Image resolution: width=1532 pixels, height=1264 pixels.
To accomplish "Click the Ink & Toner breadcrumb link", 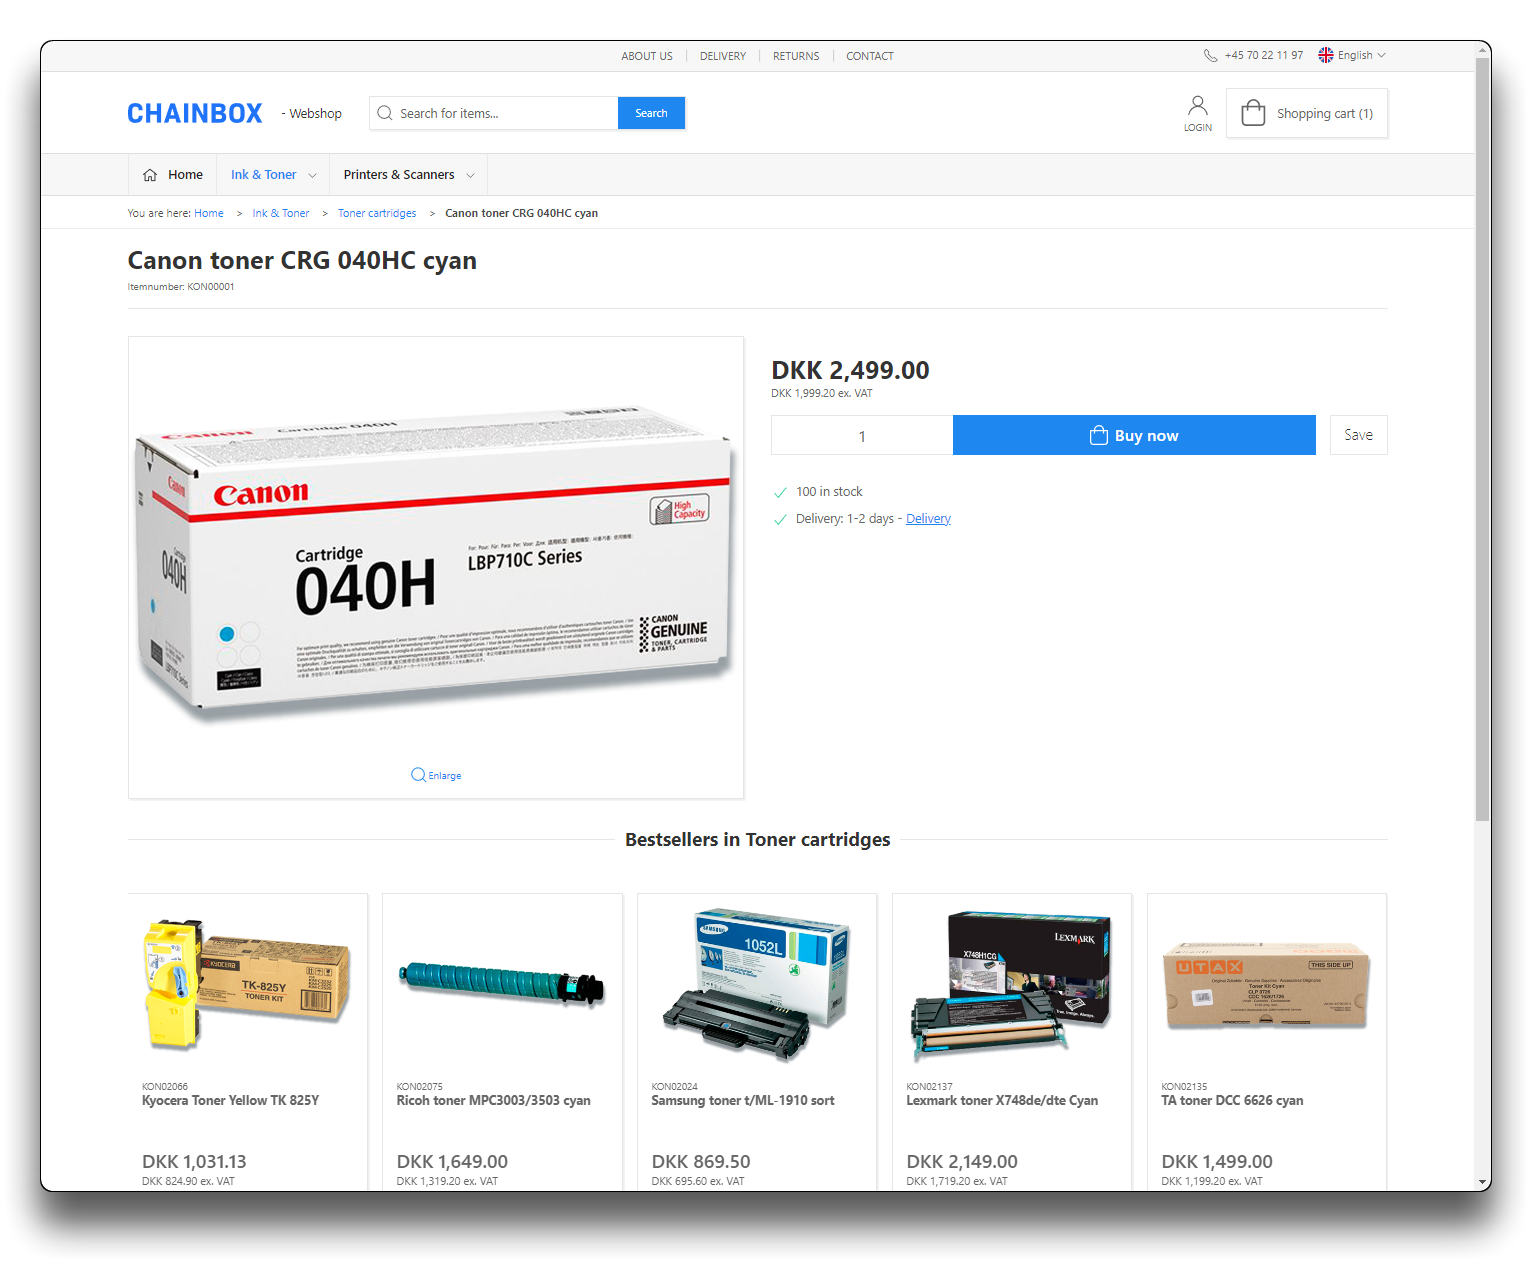I will point(281,213).
